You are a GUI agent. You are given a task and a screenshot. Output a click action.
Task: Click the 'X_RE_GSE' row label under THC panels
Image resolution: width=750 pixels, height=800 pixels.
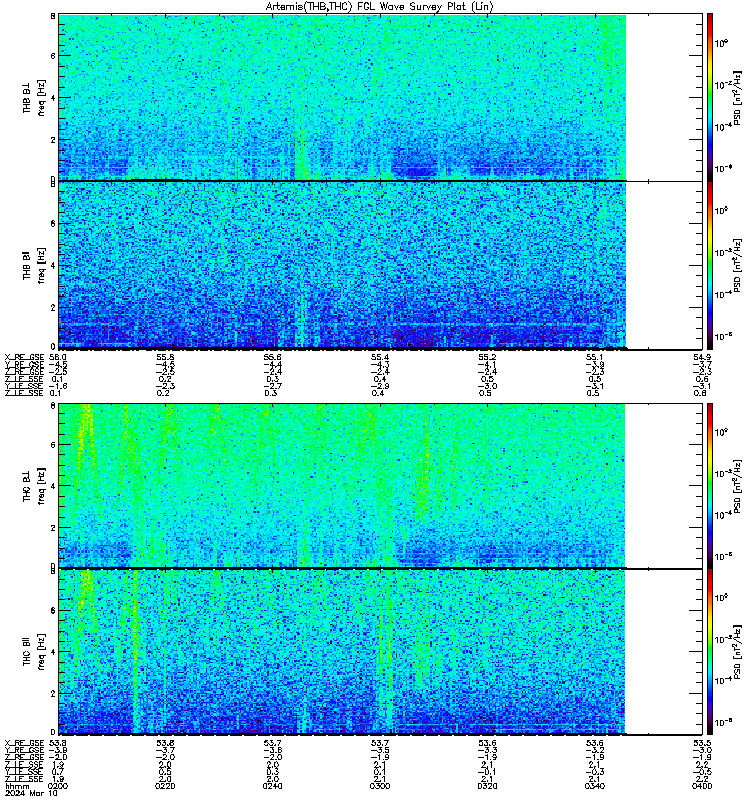pos(24,743)
